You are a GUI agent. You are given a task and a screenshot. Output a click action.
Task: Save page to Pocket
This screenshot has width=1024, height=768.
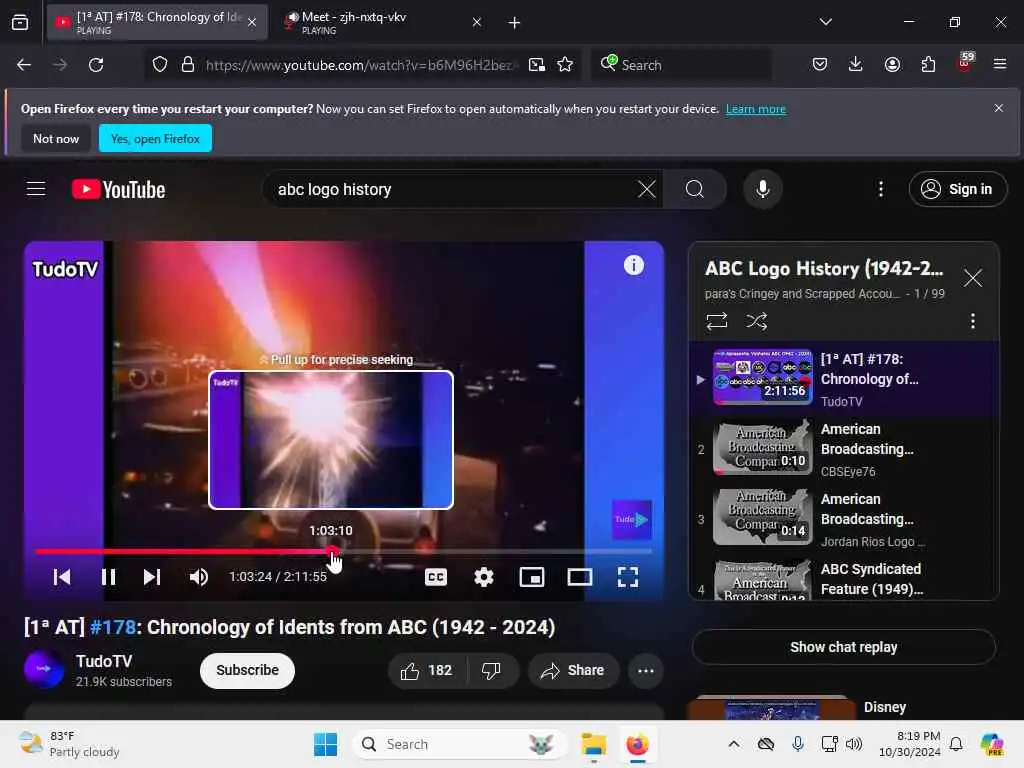[x=820, y=65]
